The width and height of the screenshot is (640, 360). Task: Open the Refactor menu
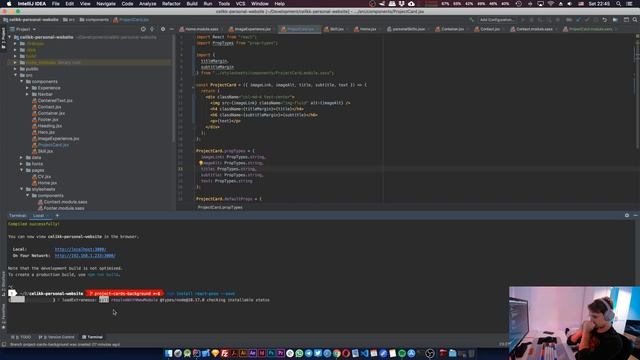(x=171, y=4)
